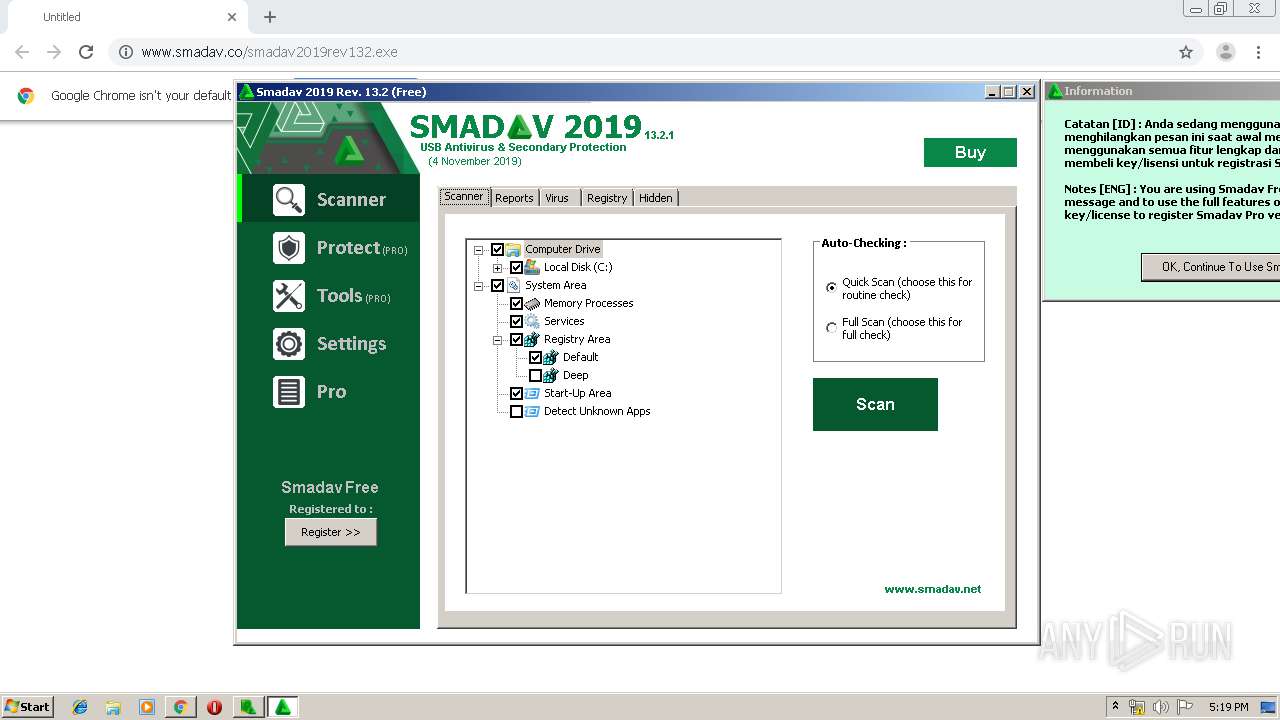The height and width of the screenshot is (720, 1280).
Task: Click the System Area icon
Action: point(514,285)
